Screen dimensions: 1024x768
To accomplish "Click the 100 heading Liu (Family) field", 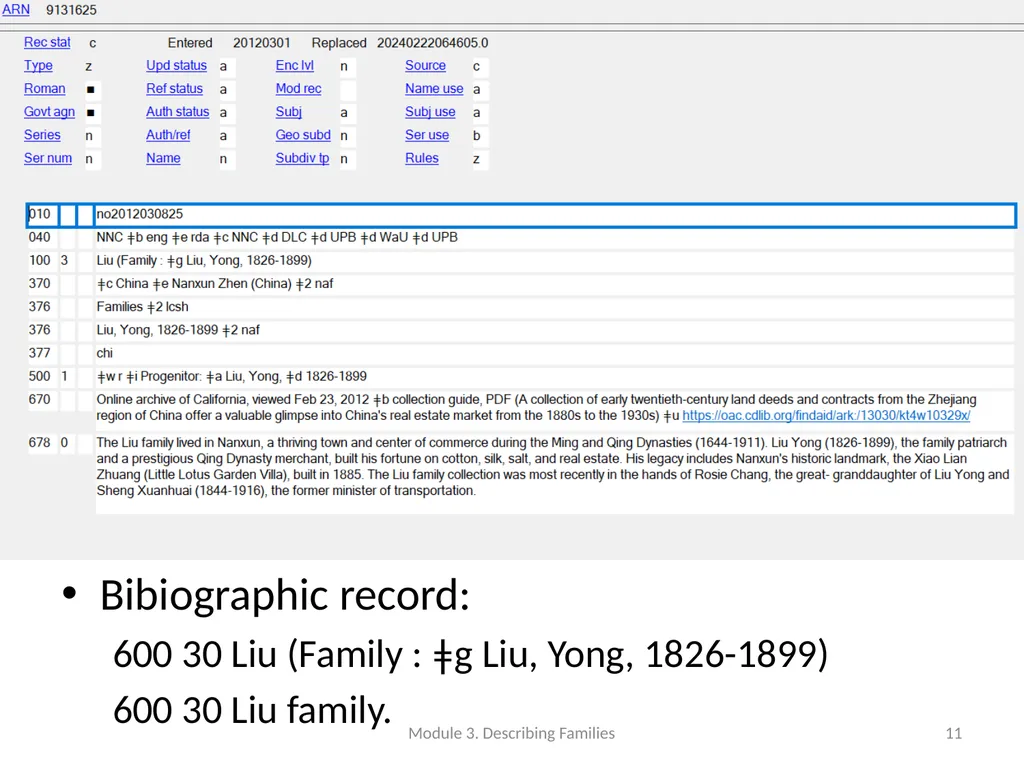I will point(554,261).
